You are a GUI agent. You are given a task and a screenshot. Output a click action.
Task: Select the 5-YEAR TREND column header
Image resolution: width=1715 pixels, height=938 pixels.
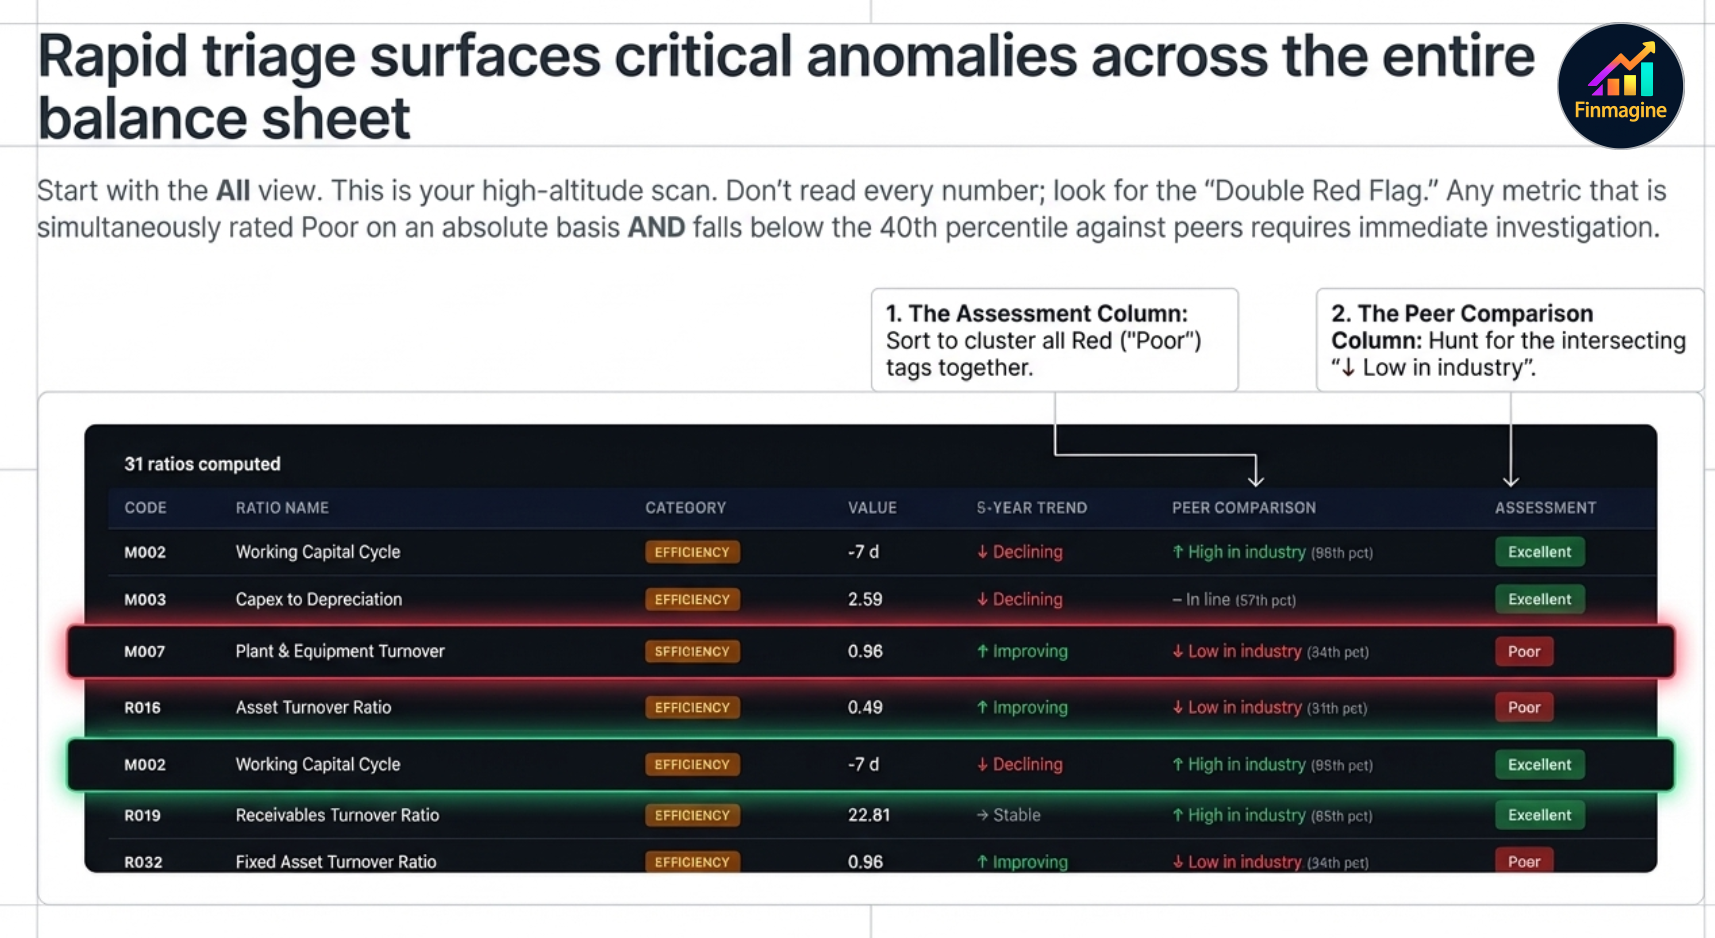pos(1030,507)
